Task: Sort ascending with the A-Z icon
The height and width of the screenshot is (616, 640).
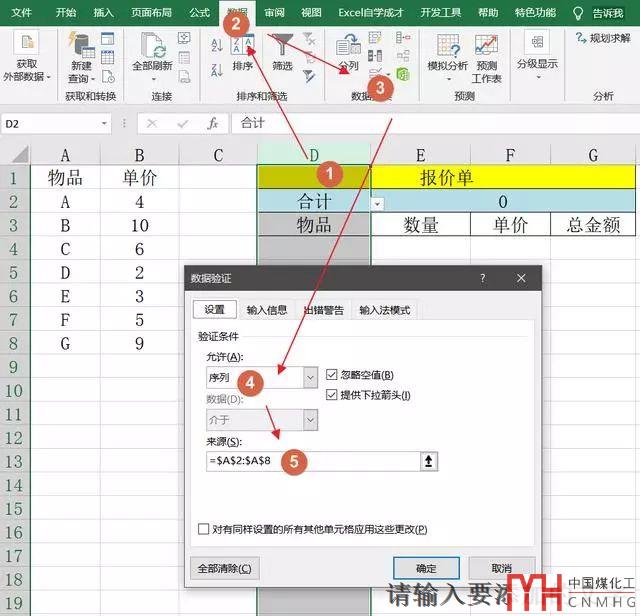Action: coord(217,44)
